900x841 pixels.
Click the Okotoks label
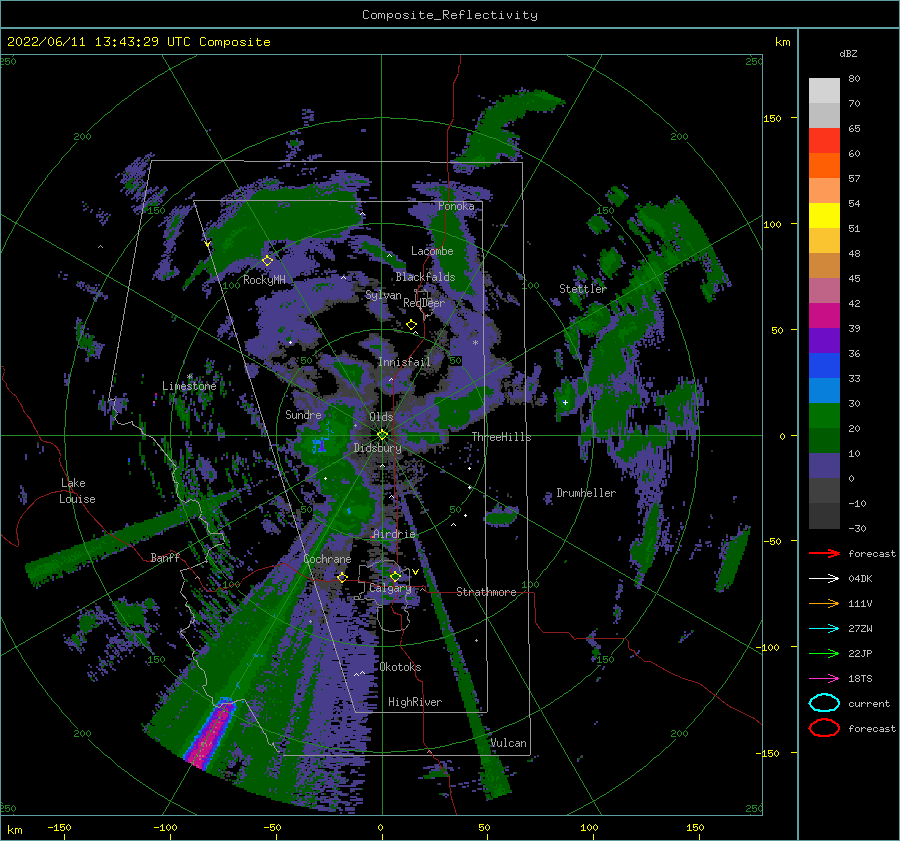tap(400, 667)
